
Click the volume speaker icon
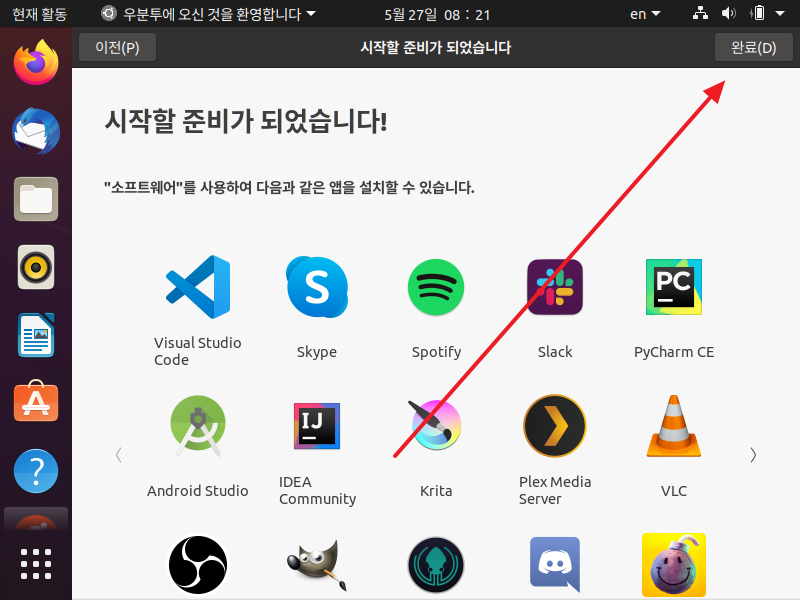[x=729, y=13]
